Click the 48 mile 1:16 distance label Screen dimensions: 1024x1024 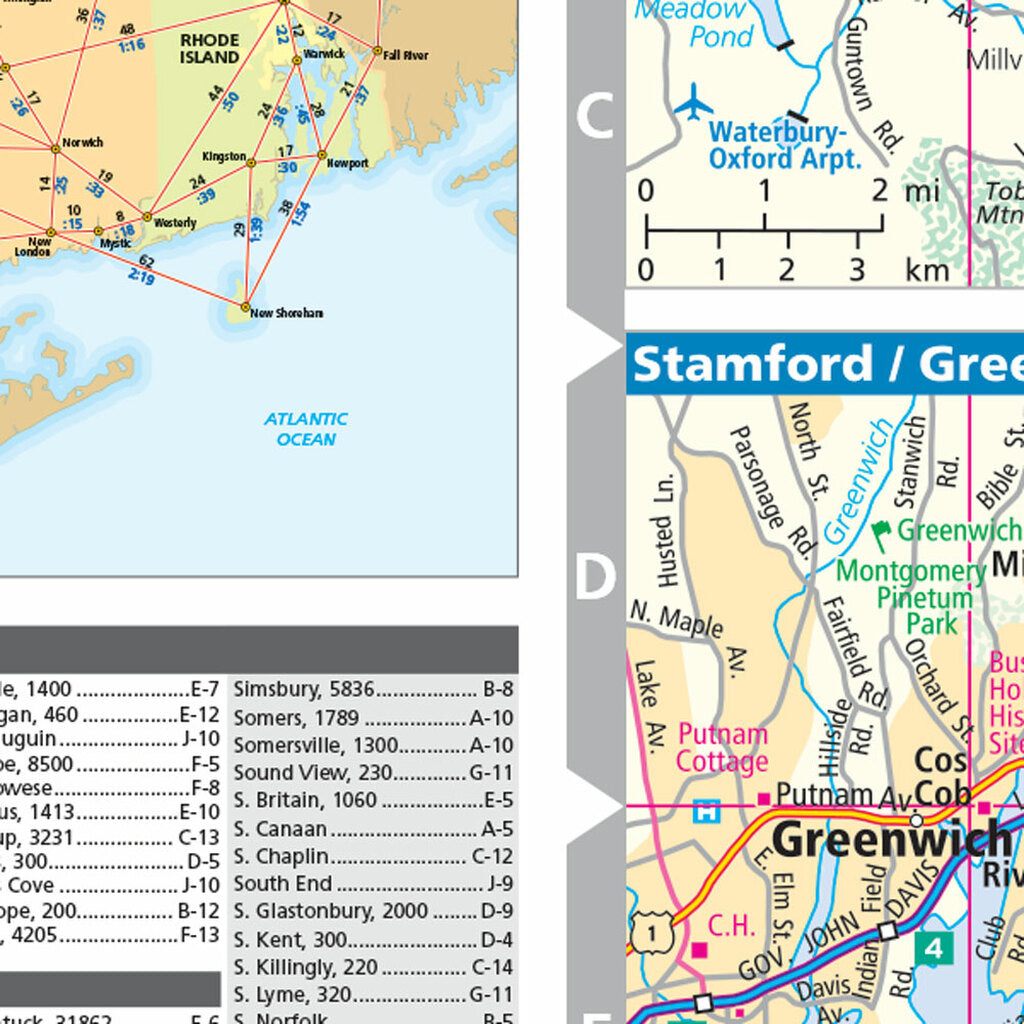129,39
